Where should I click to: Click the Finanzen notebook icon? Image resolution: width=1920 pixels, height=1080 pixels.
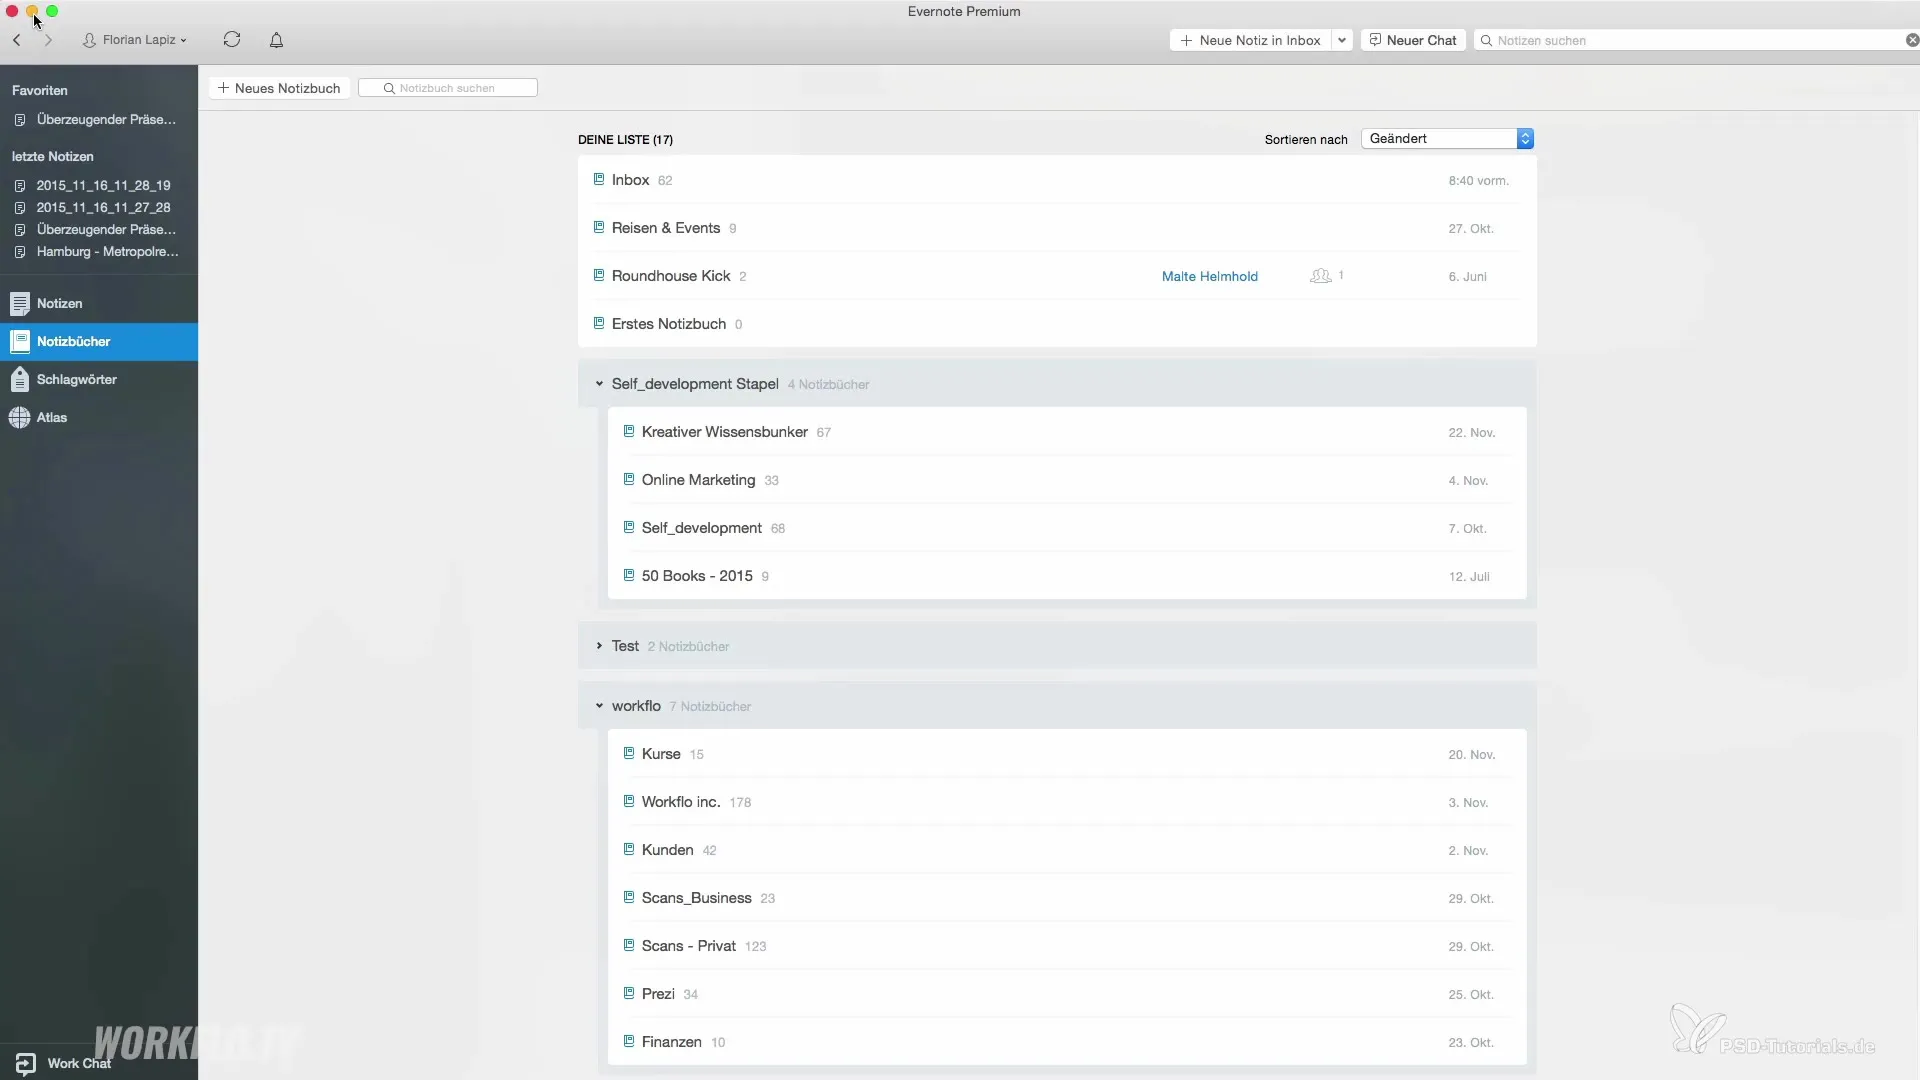click(x=629, y=1041)
